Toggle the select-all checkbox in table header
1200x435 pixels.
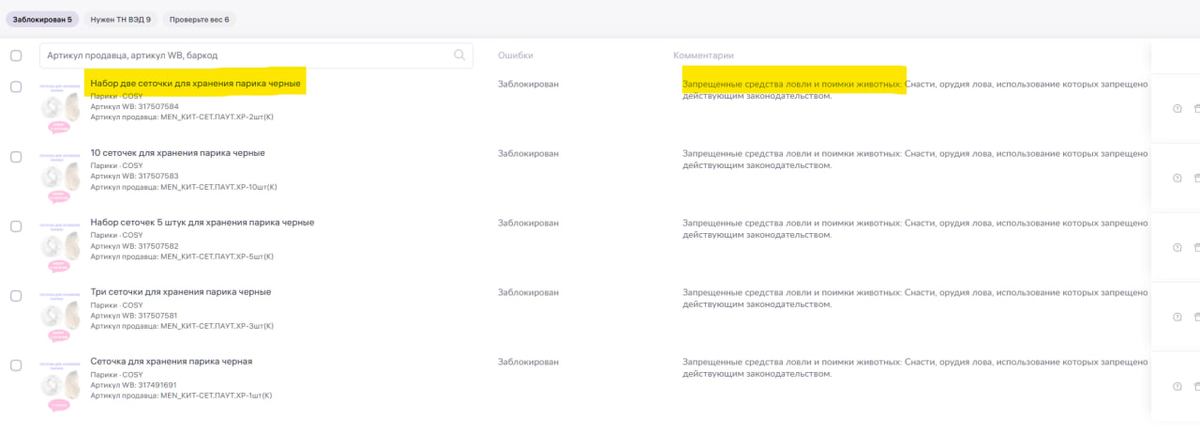[16, 56]
